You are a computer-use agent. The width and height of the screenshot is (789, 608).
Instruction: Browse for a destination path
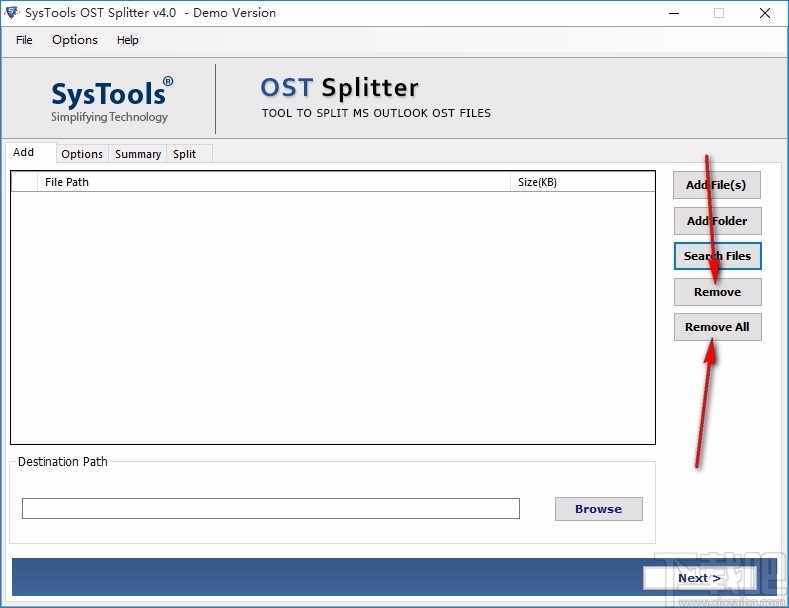coord(598,509)
